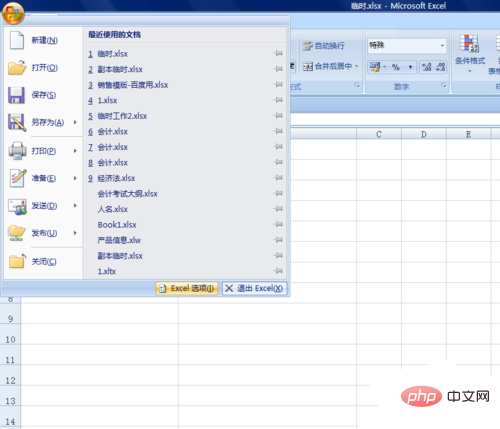
Task: Pin recent entry 1 临时.xlsx
Action: 278,53
